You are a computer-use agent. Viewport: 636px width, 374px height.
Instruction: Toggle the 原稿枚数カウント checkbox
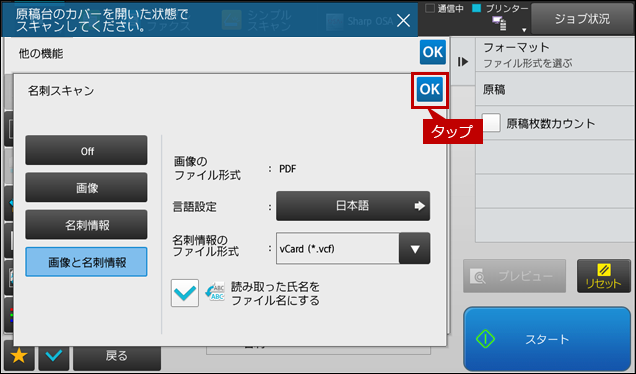point(491,123)
